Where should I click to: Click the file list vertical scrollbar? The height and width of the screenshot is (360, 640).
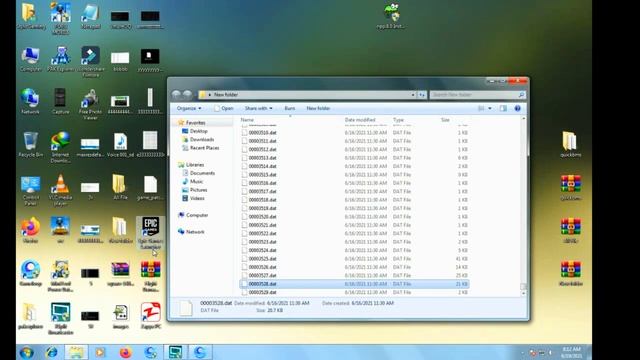[x=524, y=206]
